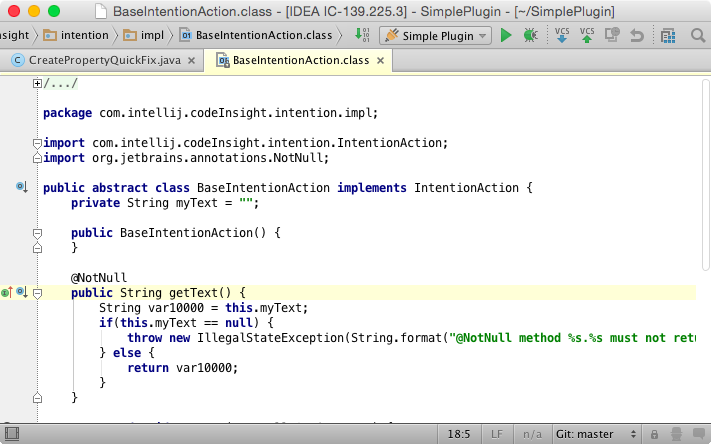Click the LF line separator indicator
711x444 pixels.
coord(497,434)
